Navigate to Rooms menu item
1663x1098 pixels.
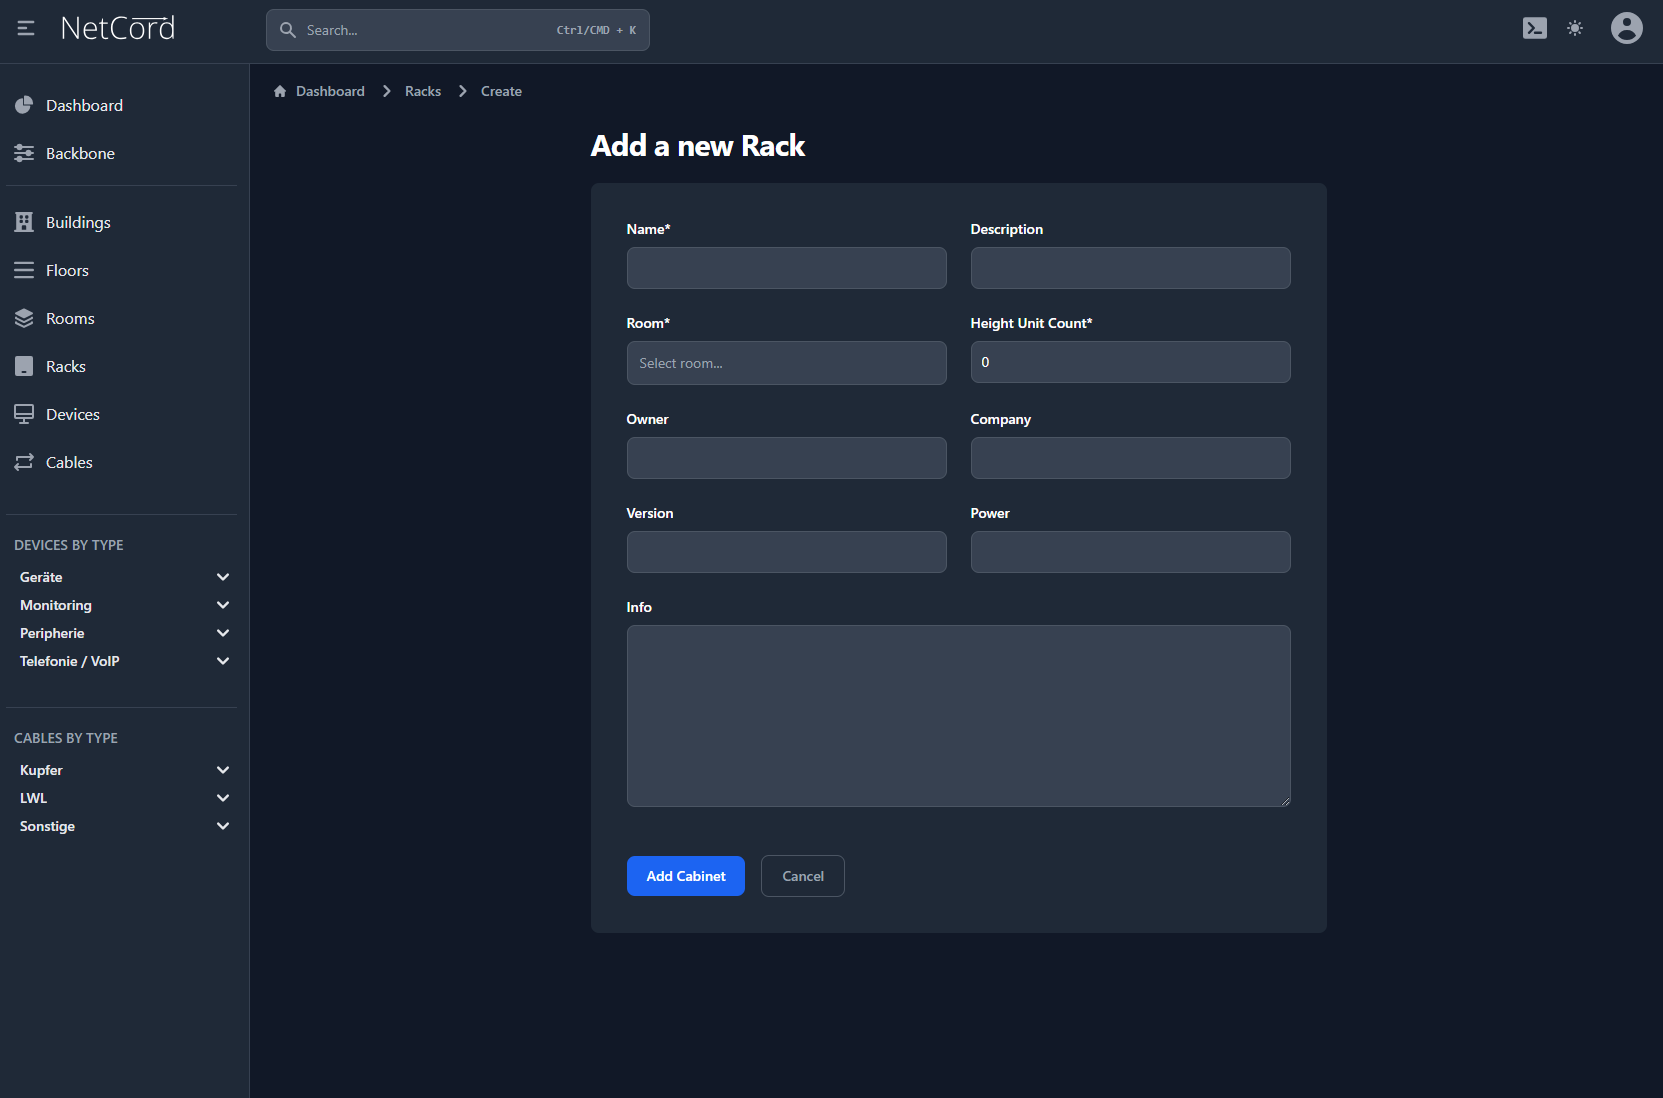click(70, 319)
